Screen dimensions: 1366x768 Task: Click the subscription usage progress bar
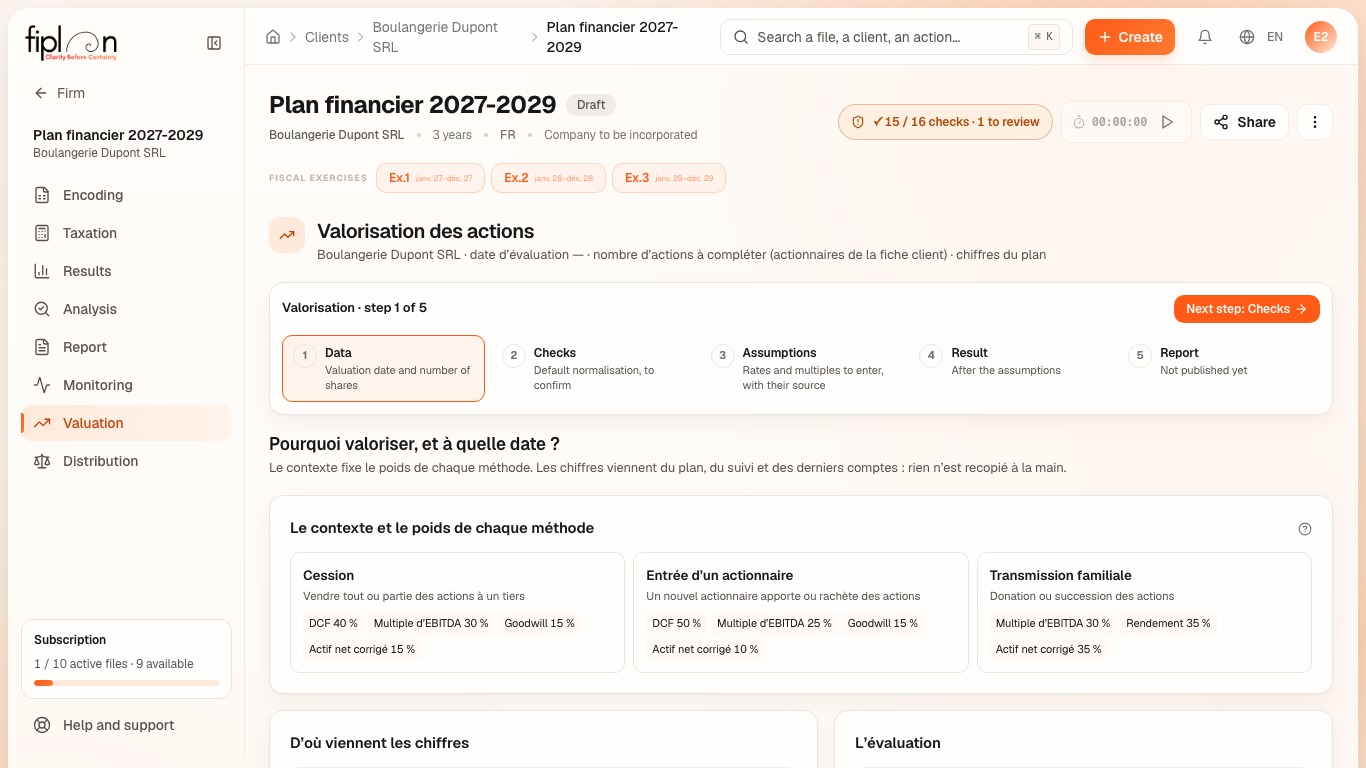(x=126, y=683)
